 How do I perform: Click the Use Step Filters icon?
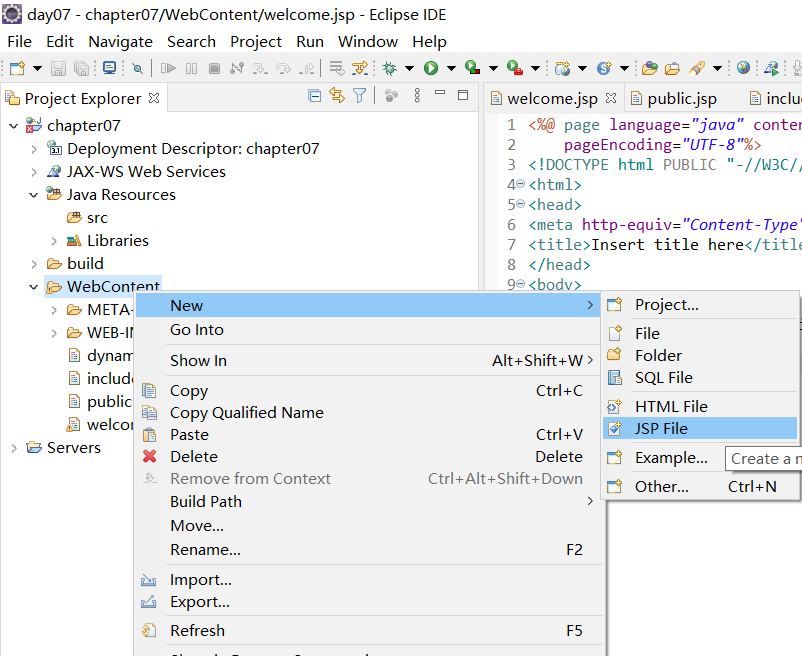click(360, 68)
